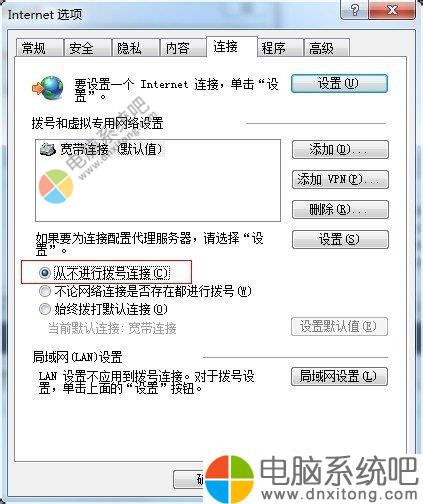
Task: Click the 添加 VPN(P)... button
Action: tap(340, 180)
